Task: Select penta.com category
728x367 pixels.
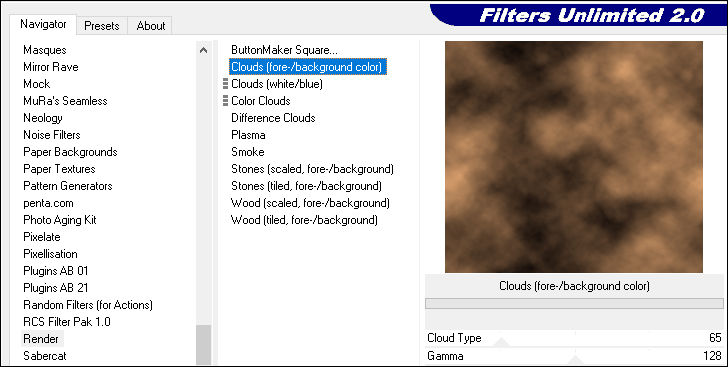Action: [48, 203]
